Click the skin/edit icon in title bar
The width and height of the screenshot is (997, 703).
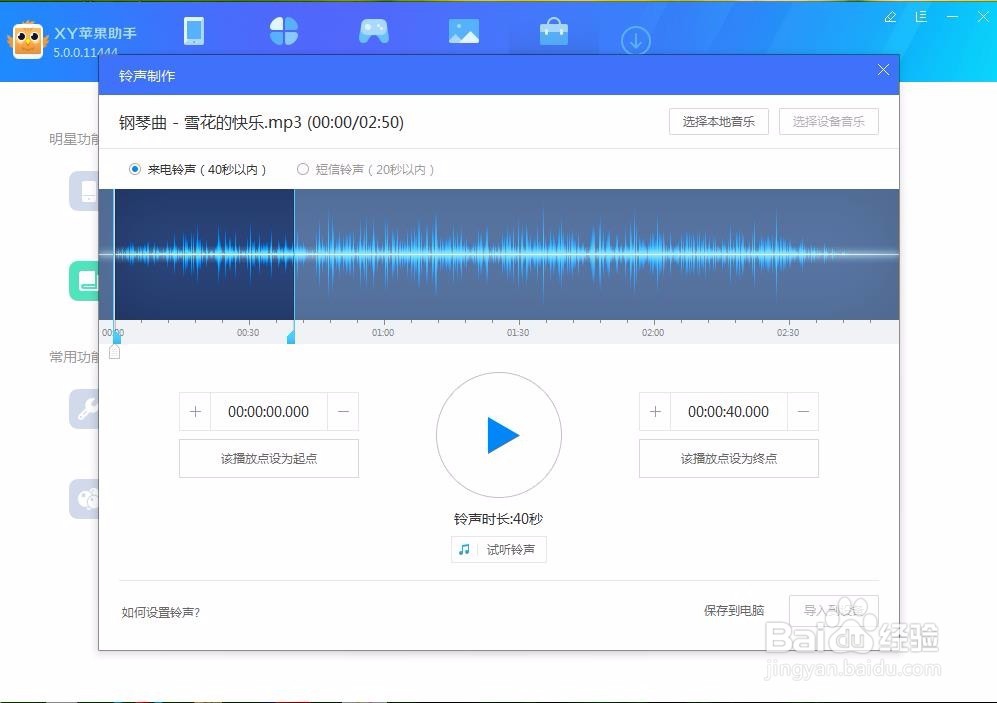[x=890, y=17]
